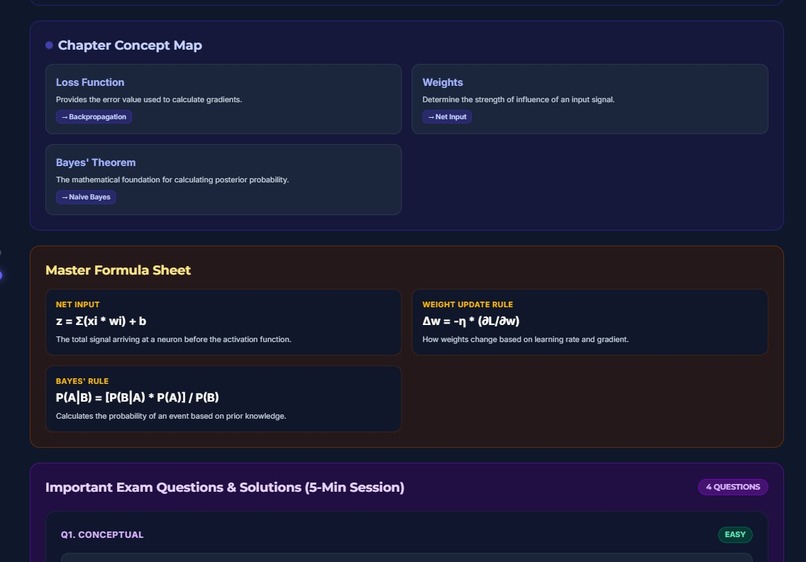Open the Loss Function concept card title
This screenshot has width=806, height=562.
[90, 82]
